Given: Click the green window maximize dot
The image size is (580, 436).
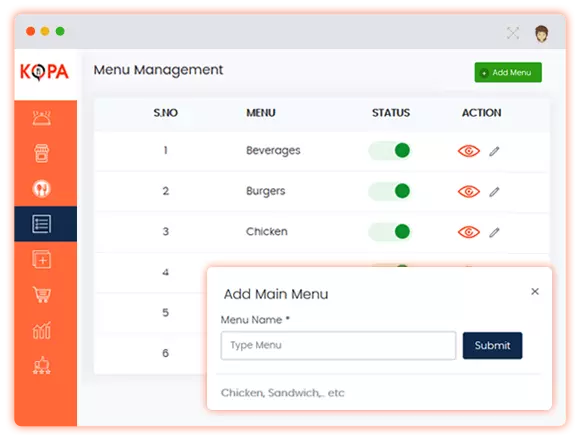Looking at the screenshot, I should coord(60,31).
